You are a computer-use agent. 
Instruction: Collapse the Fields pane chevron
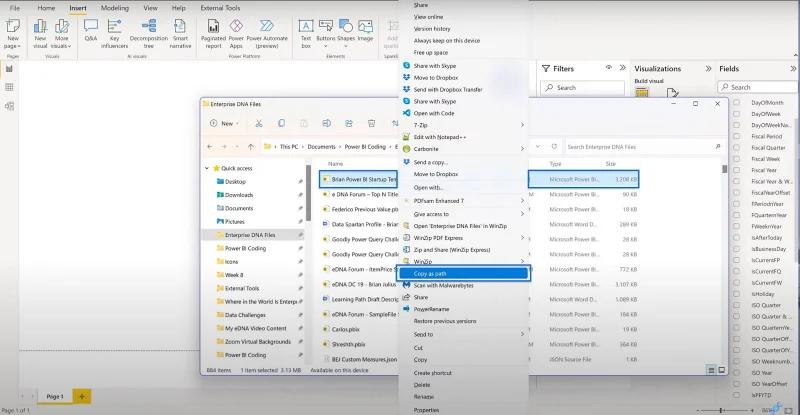tap(793, 68)
